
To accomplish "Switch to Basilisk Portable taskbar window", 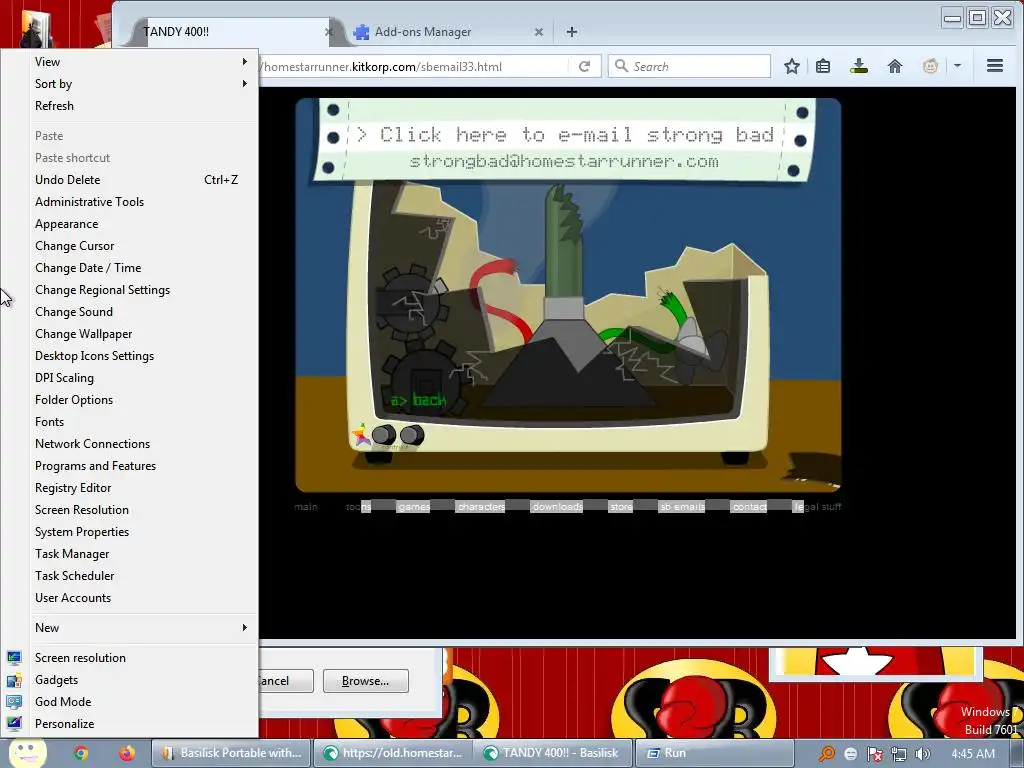I will click(x=231, y=753).
